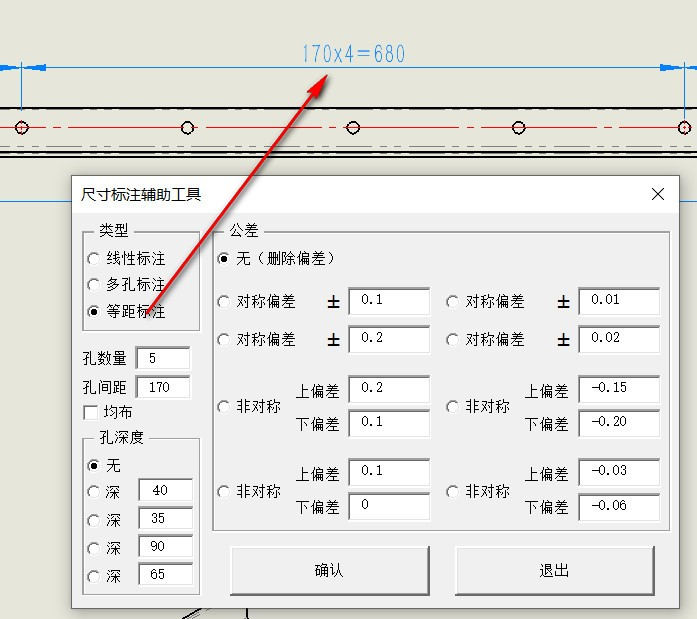Click the 退出 button
Screen dimensions: 697x619
click(555, 571)
